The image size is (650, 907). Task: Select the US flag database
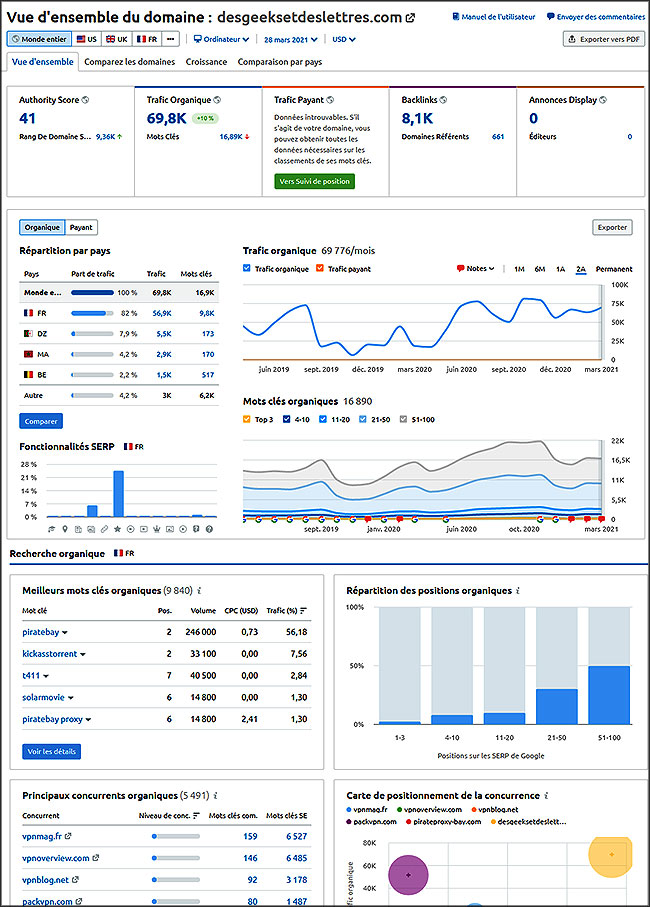[x=87, y=39]
